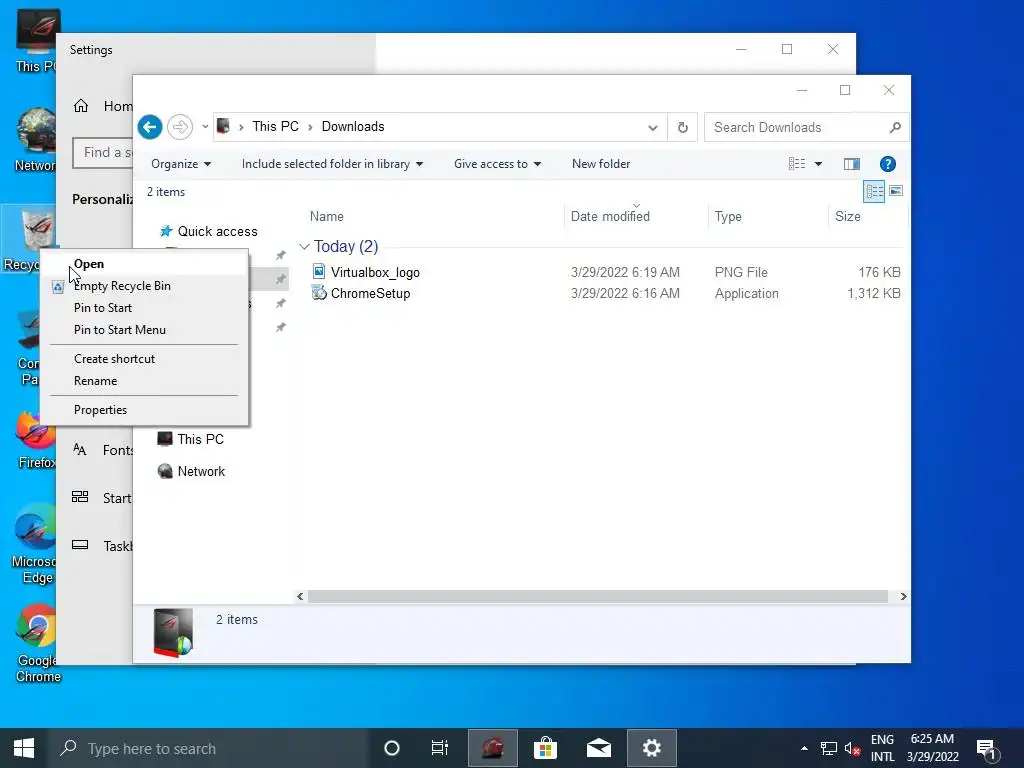
Task: Choose Pin to Start Menu
Action: [144, 330]
